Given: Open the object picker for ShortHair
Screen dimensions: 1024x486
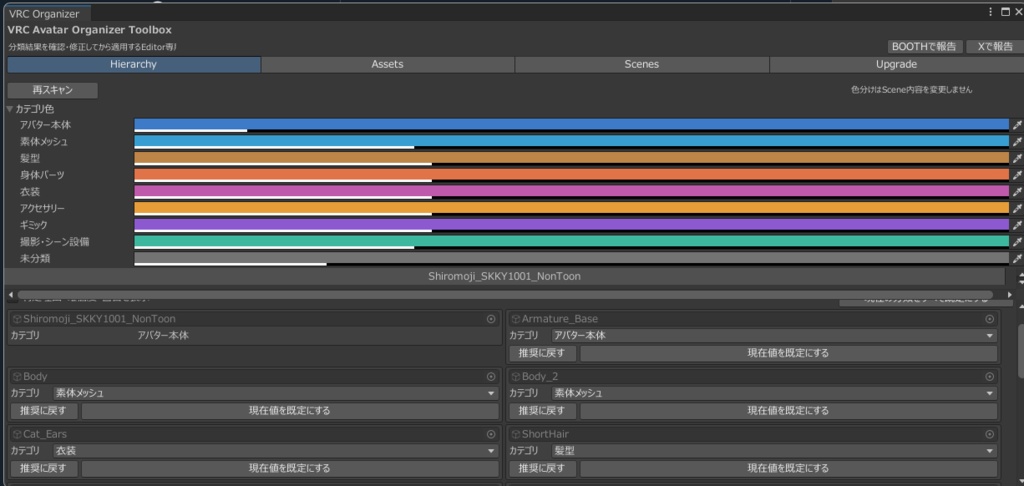Looking at the screenshot, I should [989, 434].
